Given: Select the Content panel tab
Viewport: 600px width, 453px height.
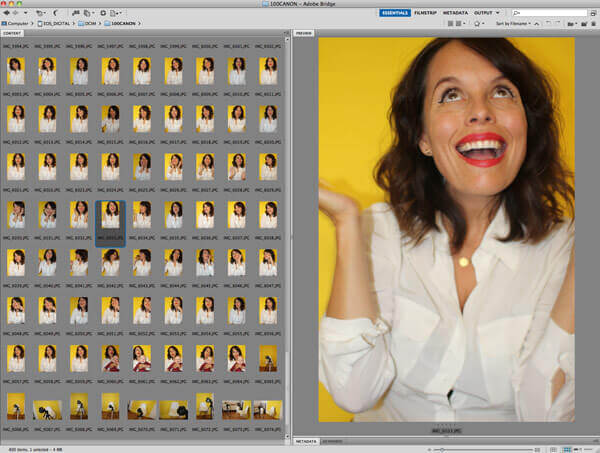Looking at the screenshot, I should point(12,33).
